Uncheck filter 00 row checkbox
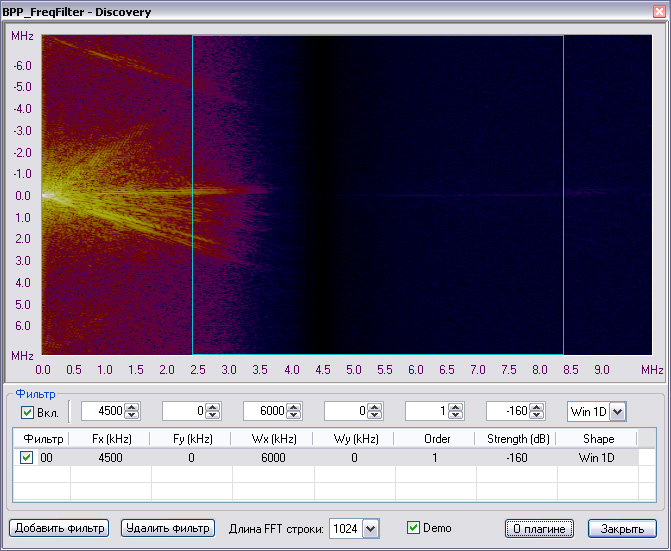Image resolution: width=671 pixels, height=551 pixels. (26, 457)
